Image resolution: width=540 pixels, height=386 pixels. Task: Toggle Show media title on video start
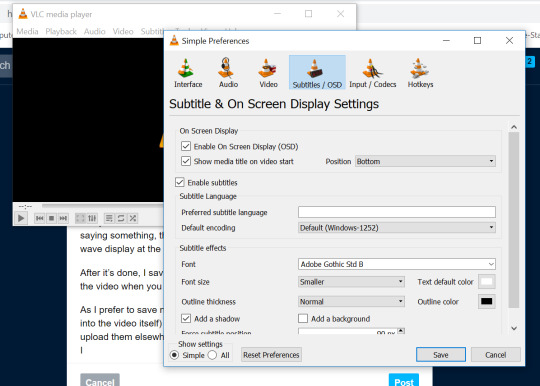(186, 161)
